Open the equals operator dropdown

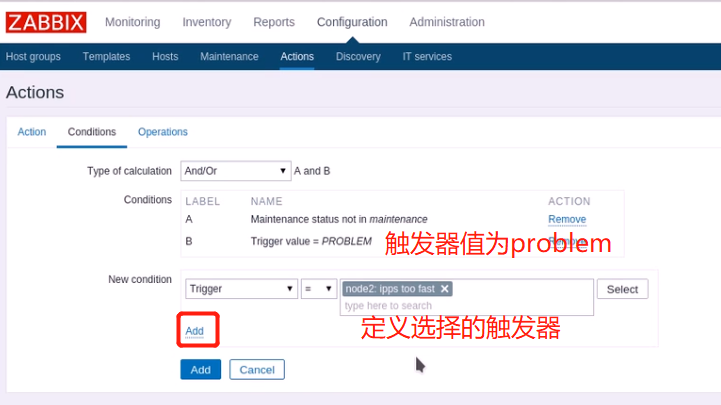point(319,289)
